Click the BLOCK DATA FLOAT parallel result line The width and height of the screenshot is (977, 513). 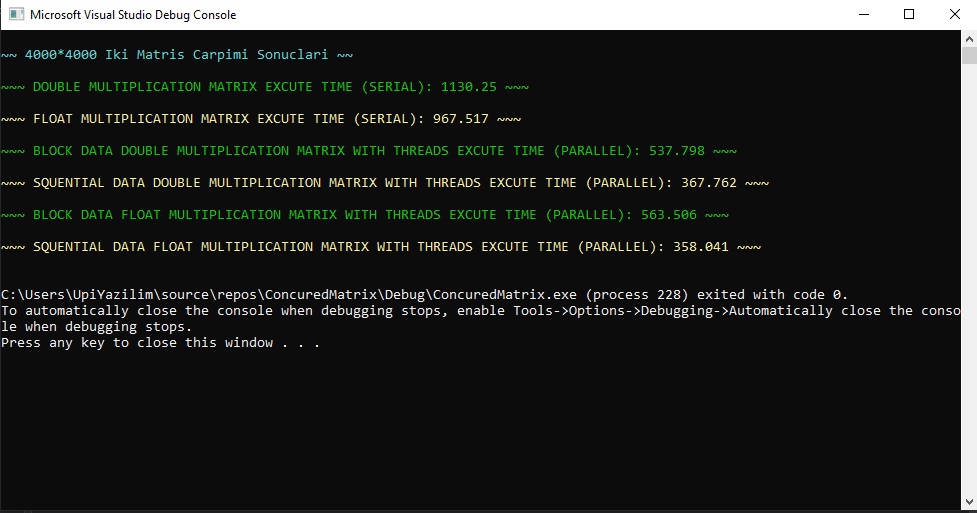[365, 215]
